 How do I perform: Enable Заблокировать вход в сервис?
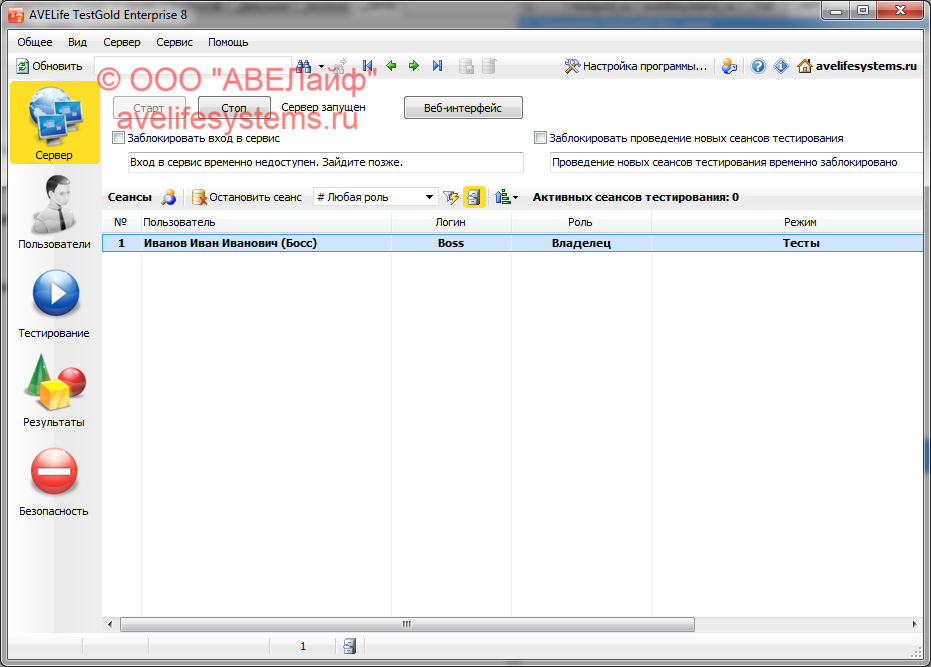(117, 137)
